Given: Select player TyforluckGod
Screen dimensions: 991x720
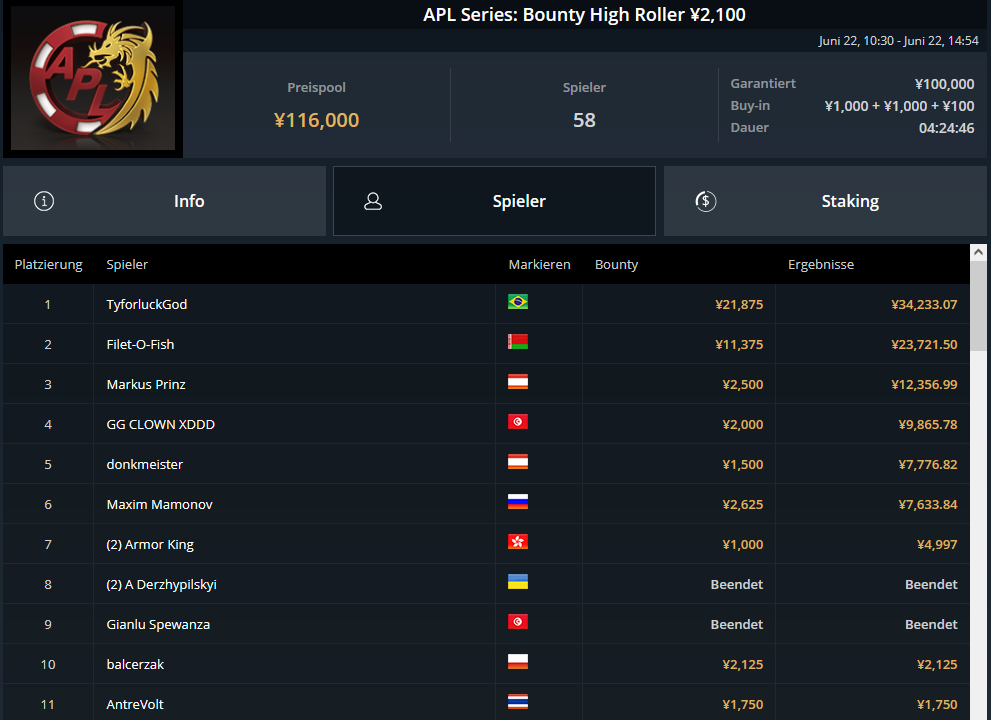Looking at the screenshot, I should coord(147,304).
